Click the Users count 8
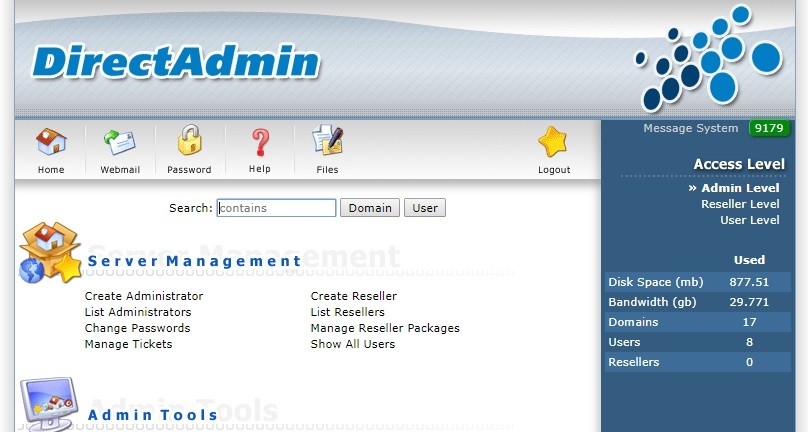The width and height of the screenshot is (808, 432). click(749, 342)
